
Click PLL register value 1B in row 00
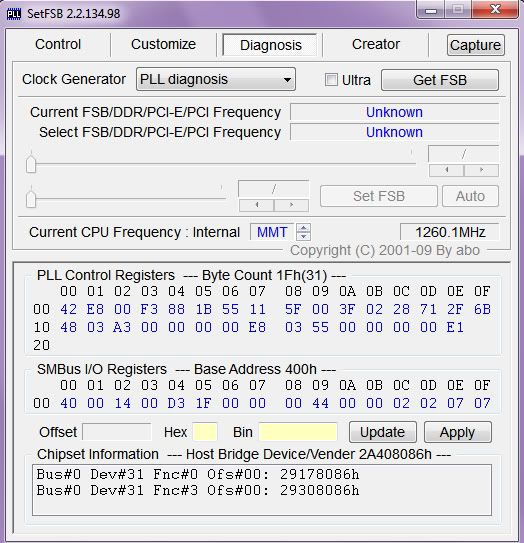204,309
